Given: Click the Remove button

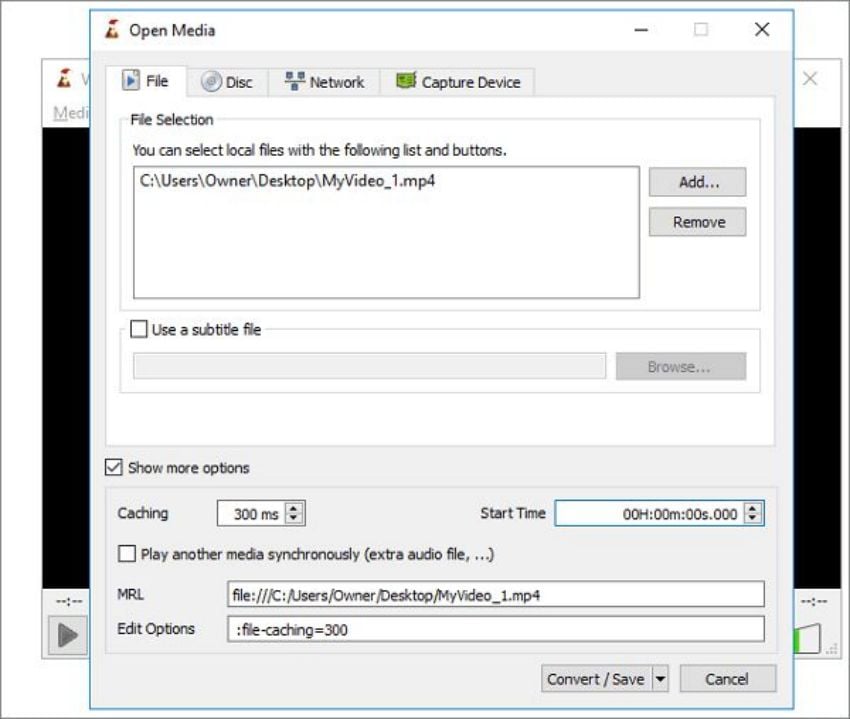Looking at the screenshot, I should click(697, 222).
